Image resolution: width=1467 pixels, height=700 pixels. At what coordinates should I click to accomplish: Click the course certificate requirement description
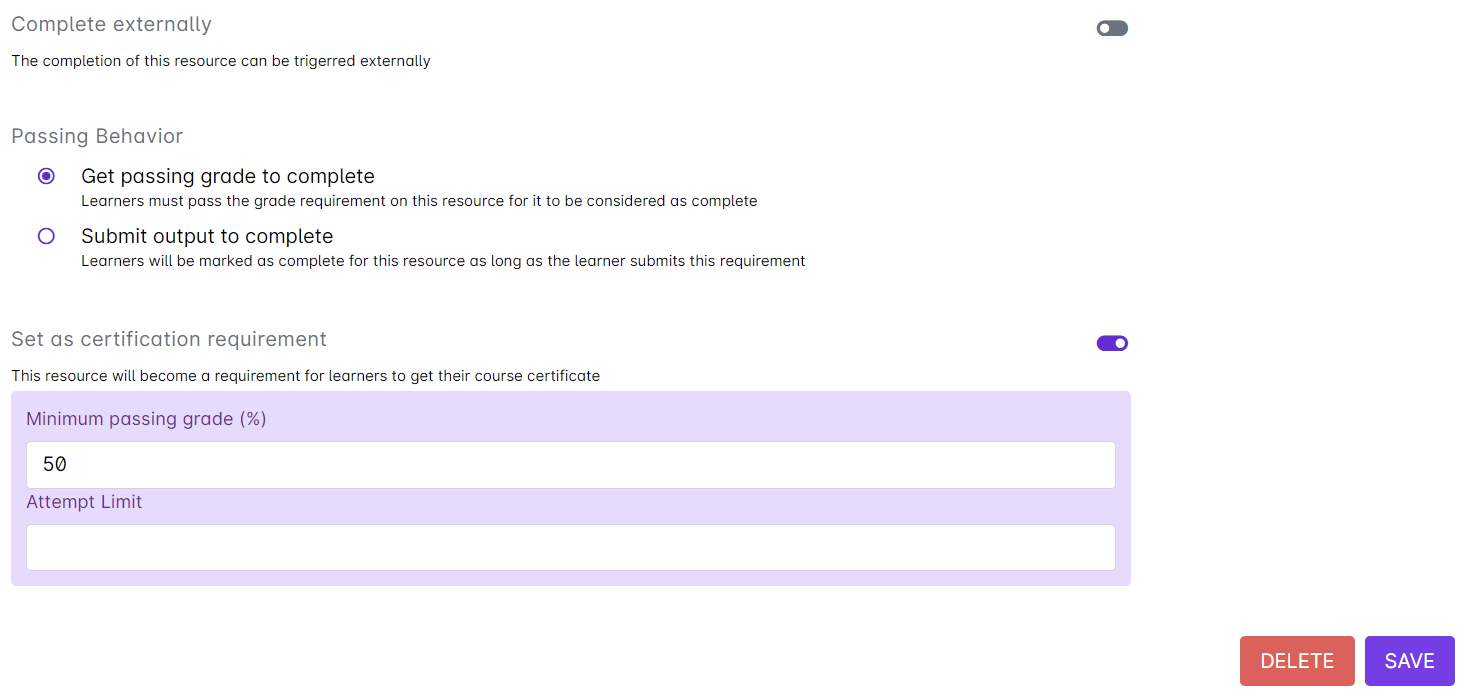click(305, 376)
